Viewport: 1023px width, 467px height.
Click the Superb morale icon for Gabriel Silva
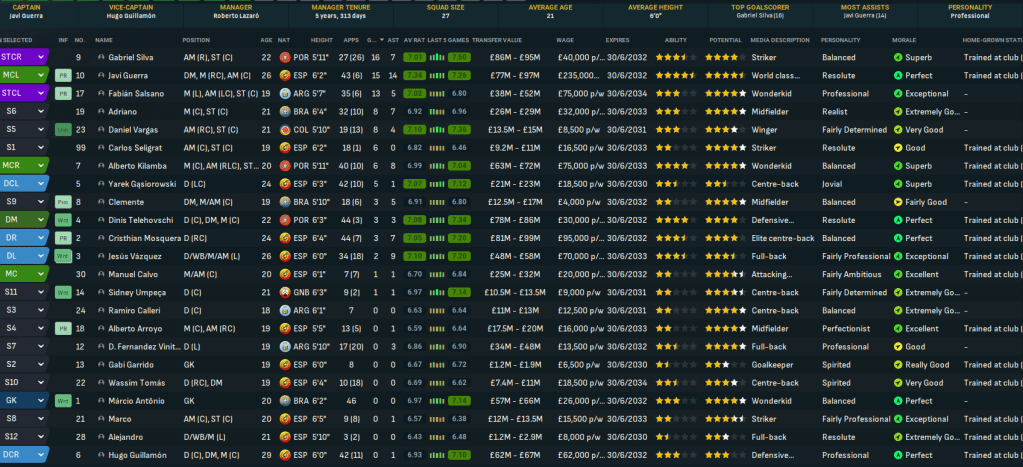pyautogui.click(x=897, y=57)
